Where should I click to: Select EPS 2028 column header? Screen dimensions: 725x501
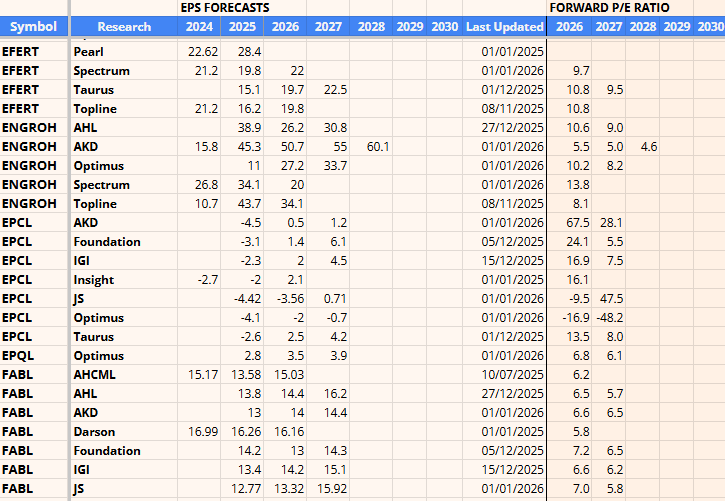pyautogui.click(x=371, y=26)
